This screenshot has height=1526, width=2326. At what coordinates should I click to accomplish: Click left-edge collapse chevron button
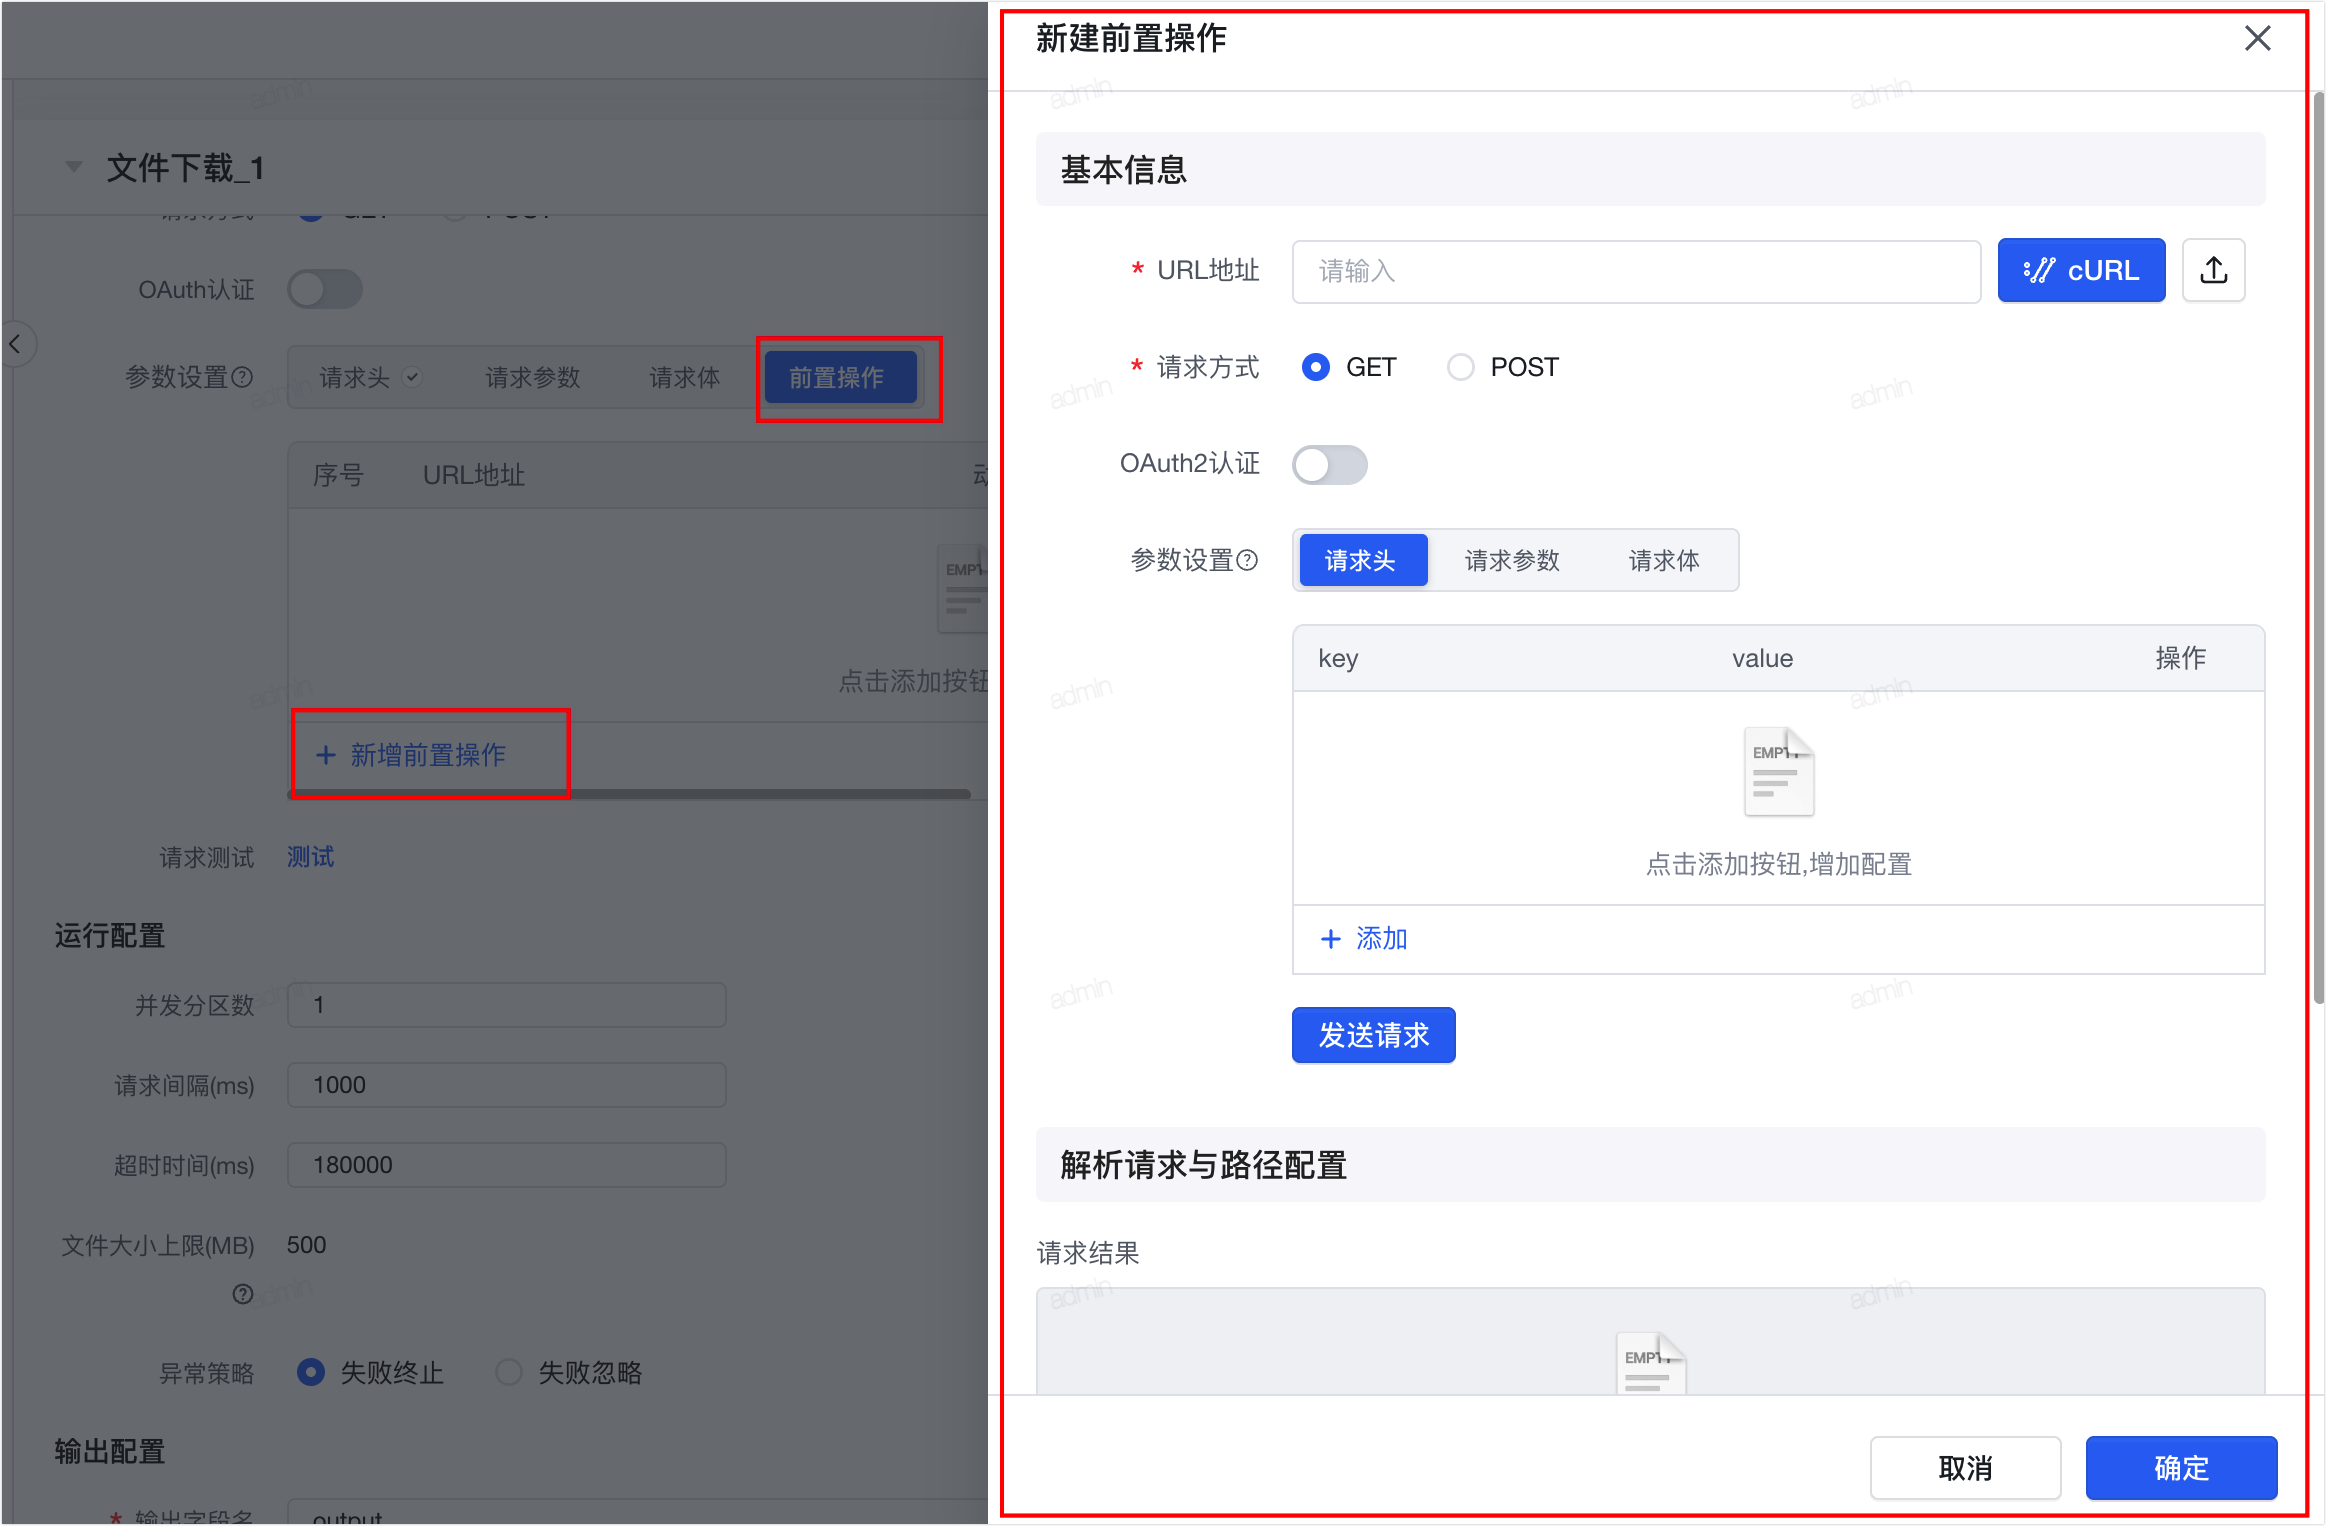coord(16,344)
